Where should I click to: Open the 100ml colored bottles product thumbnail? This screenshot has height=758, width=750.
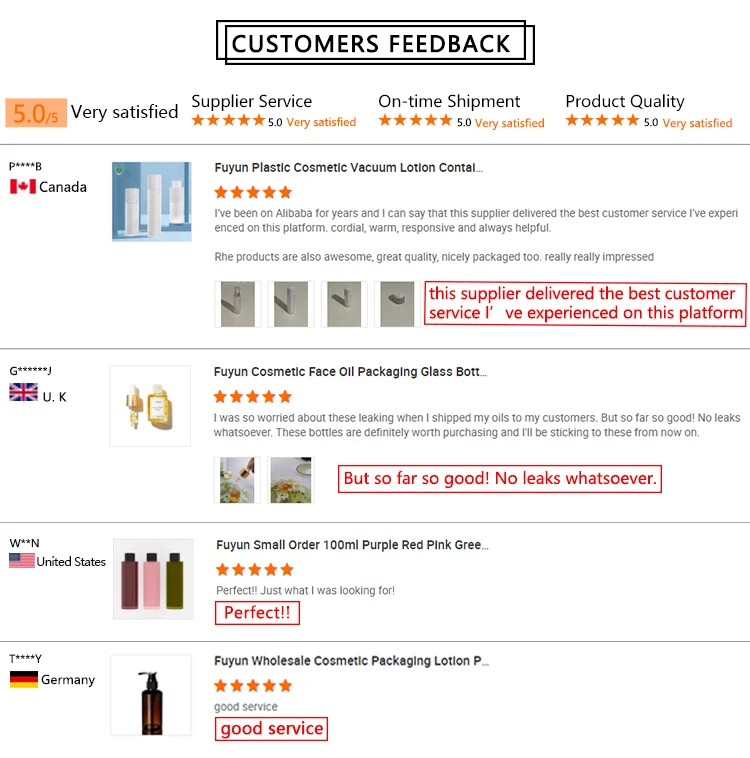click(151, 578)
